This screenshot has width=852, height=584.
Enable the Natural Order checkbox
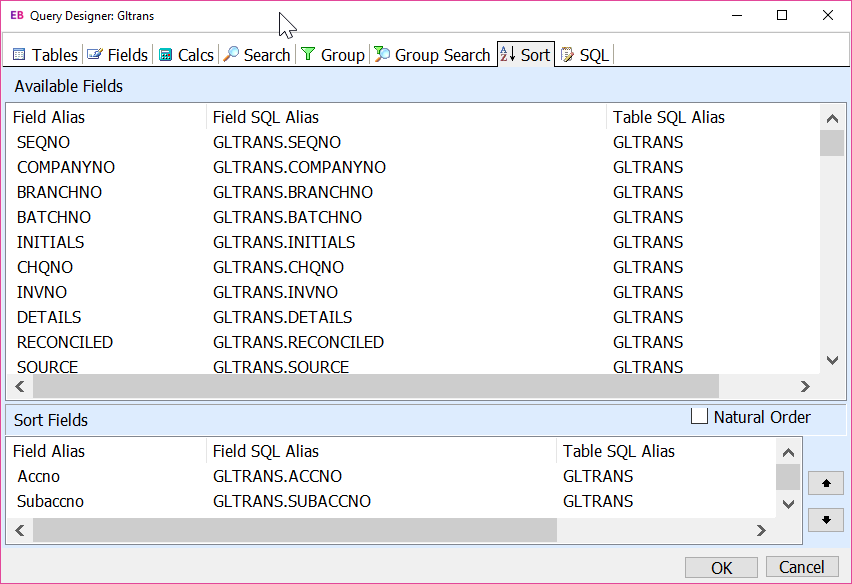700,417
